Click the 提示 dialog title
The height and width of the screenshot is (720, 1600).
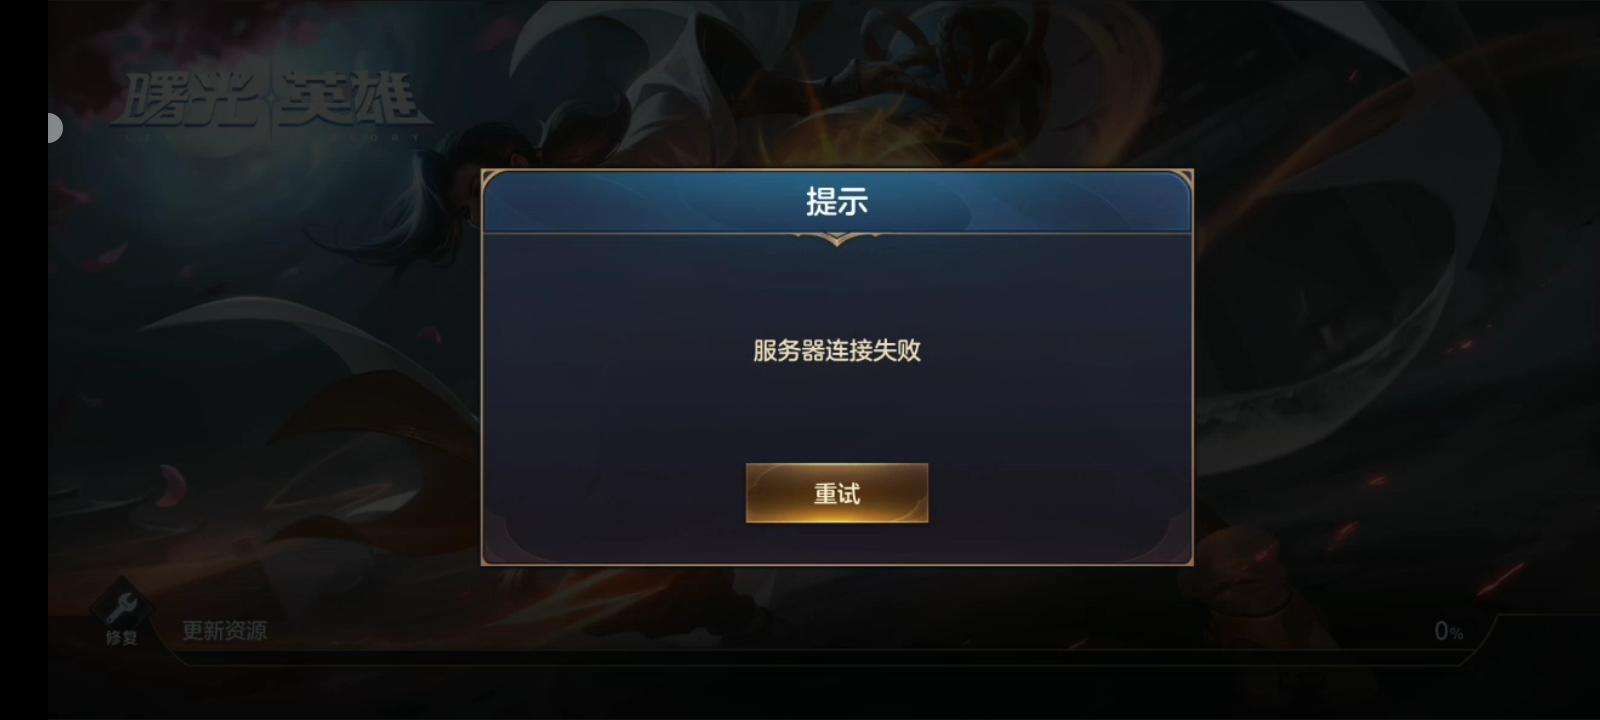[x=837, y=201]
